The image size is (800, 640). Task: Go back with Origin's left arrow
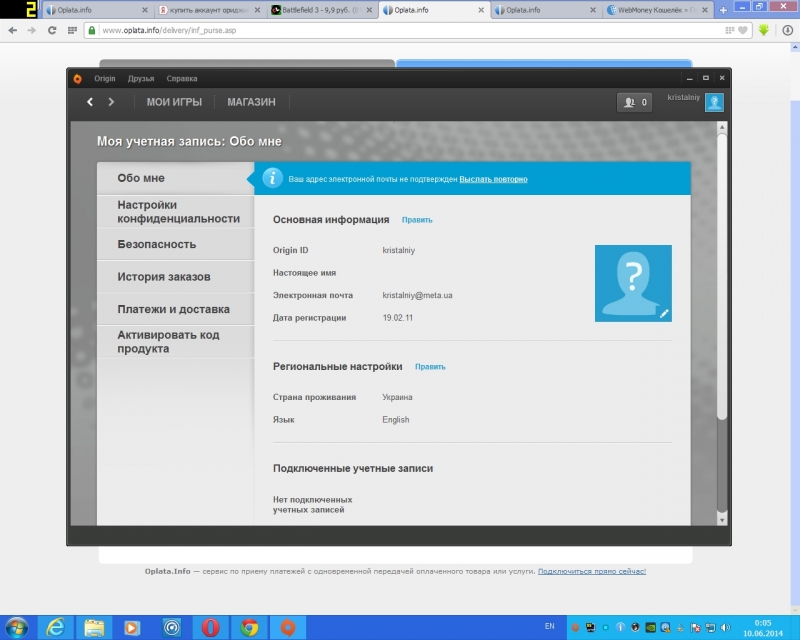click(x=90, y=102)
